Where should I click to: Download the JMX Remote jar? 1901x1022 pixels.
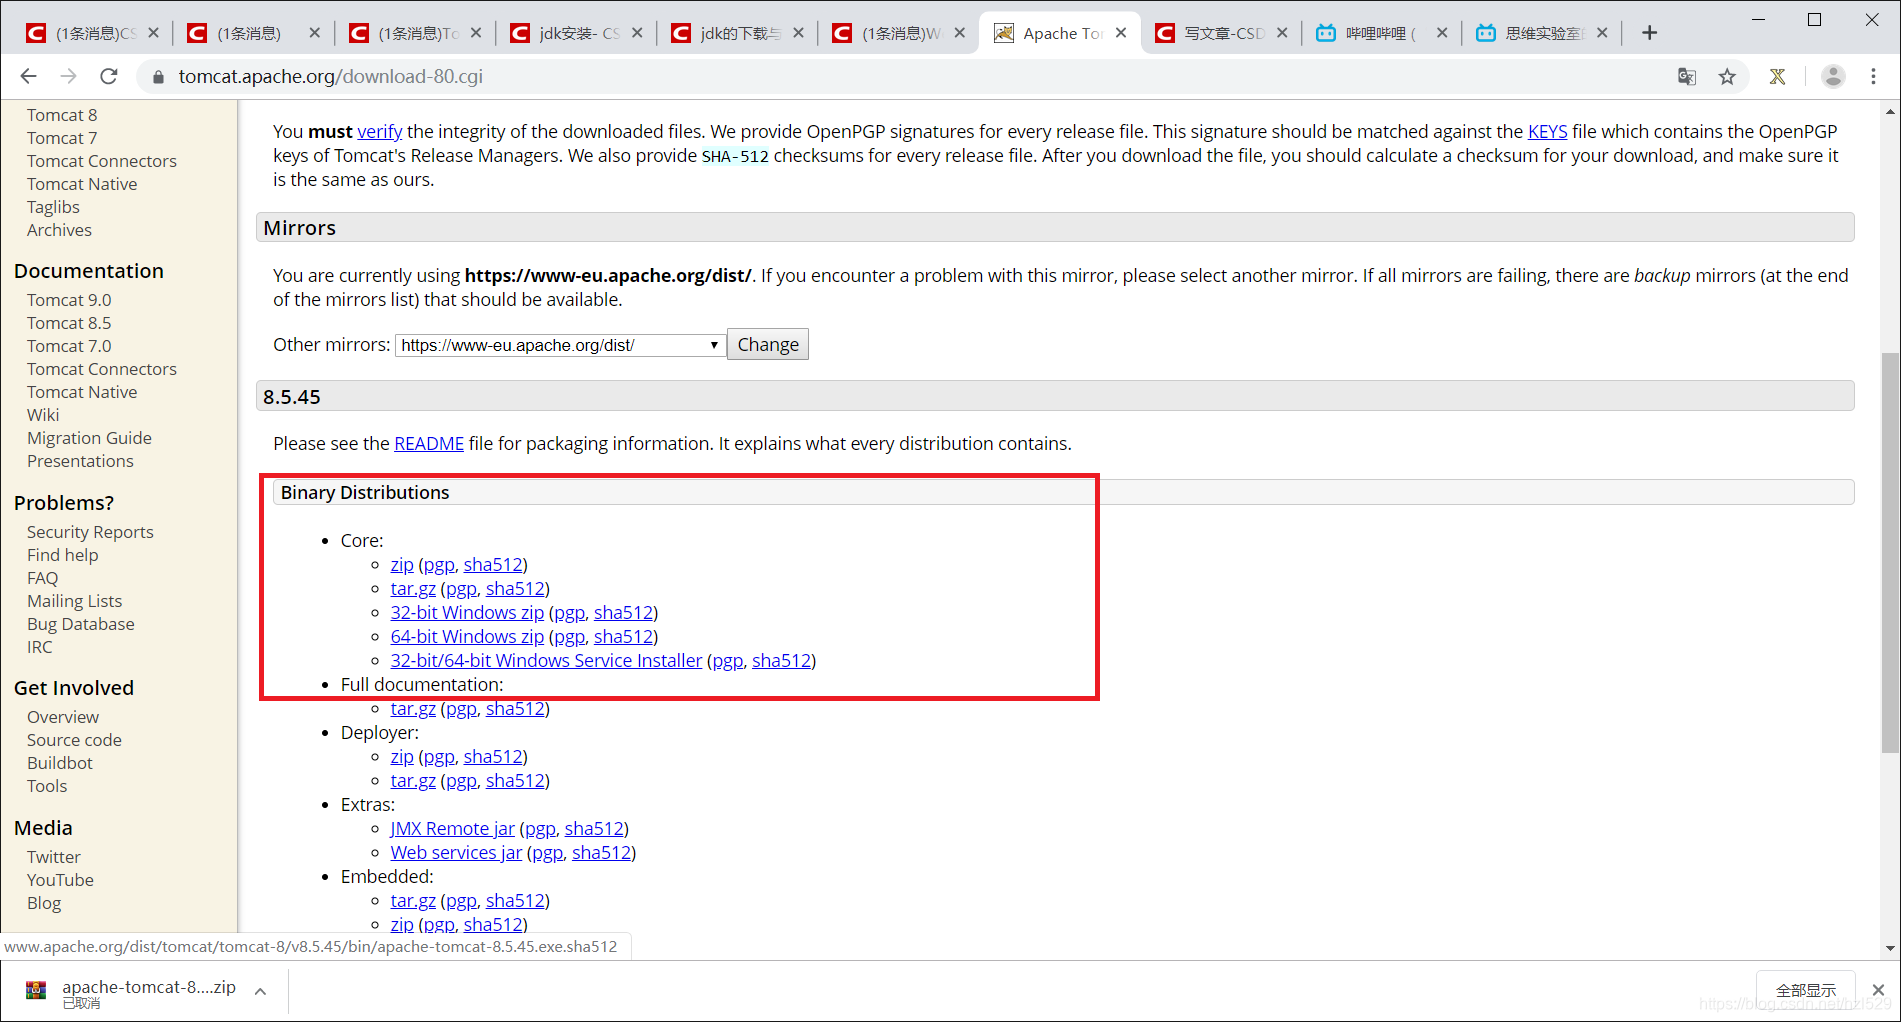[x=452, y=829]
